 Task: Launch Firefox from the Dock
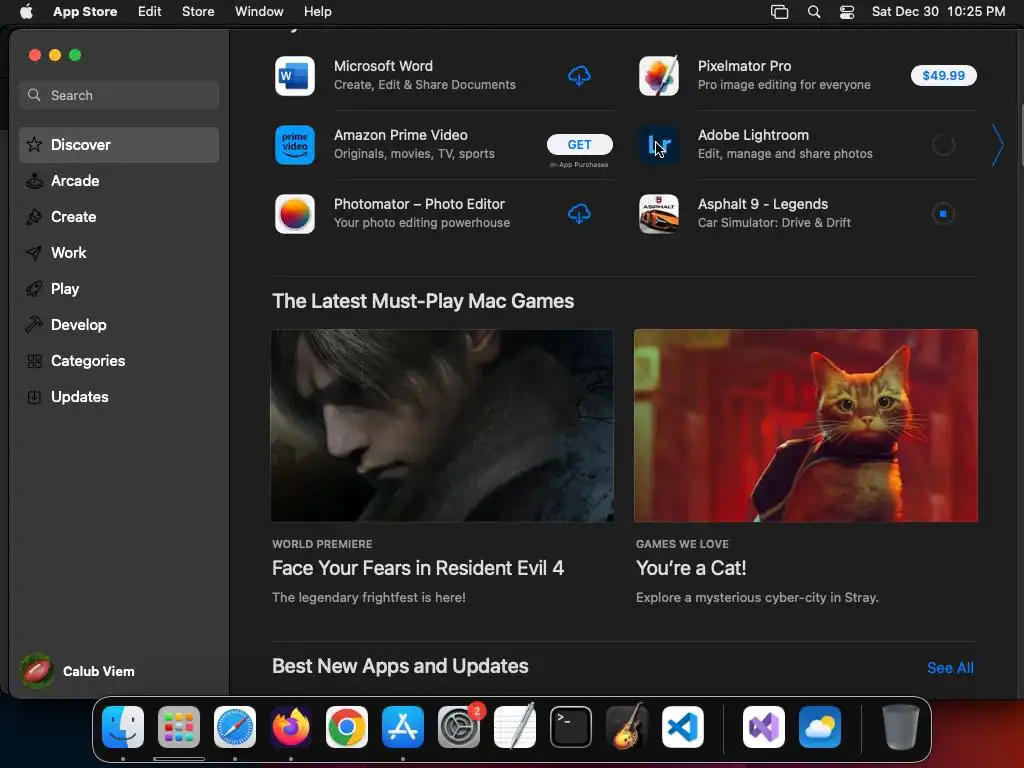(x=291, y=727)
